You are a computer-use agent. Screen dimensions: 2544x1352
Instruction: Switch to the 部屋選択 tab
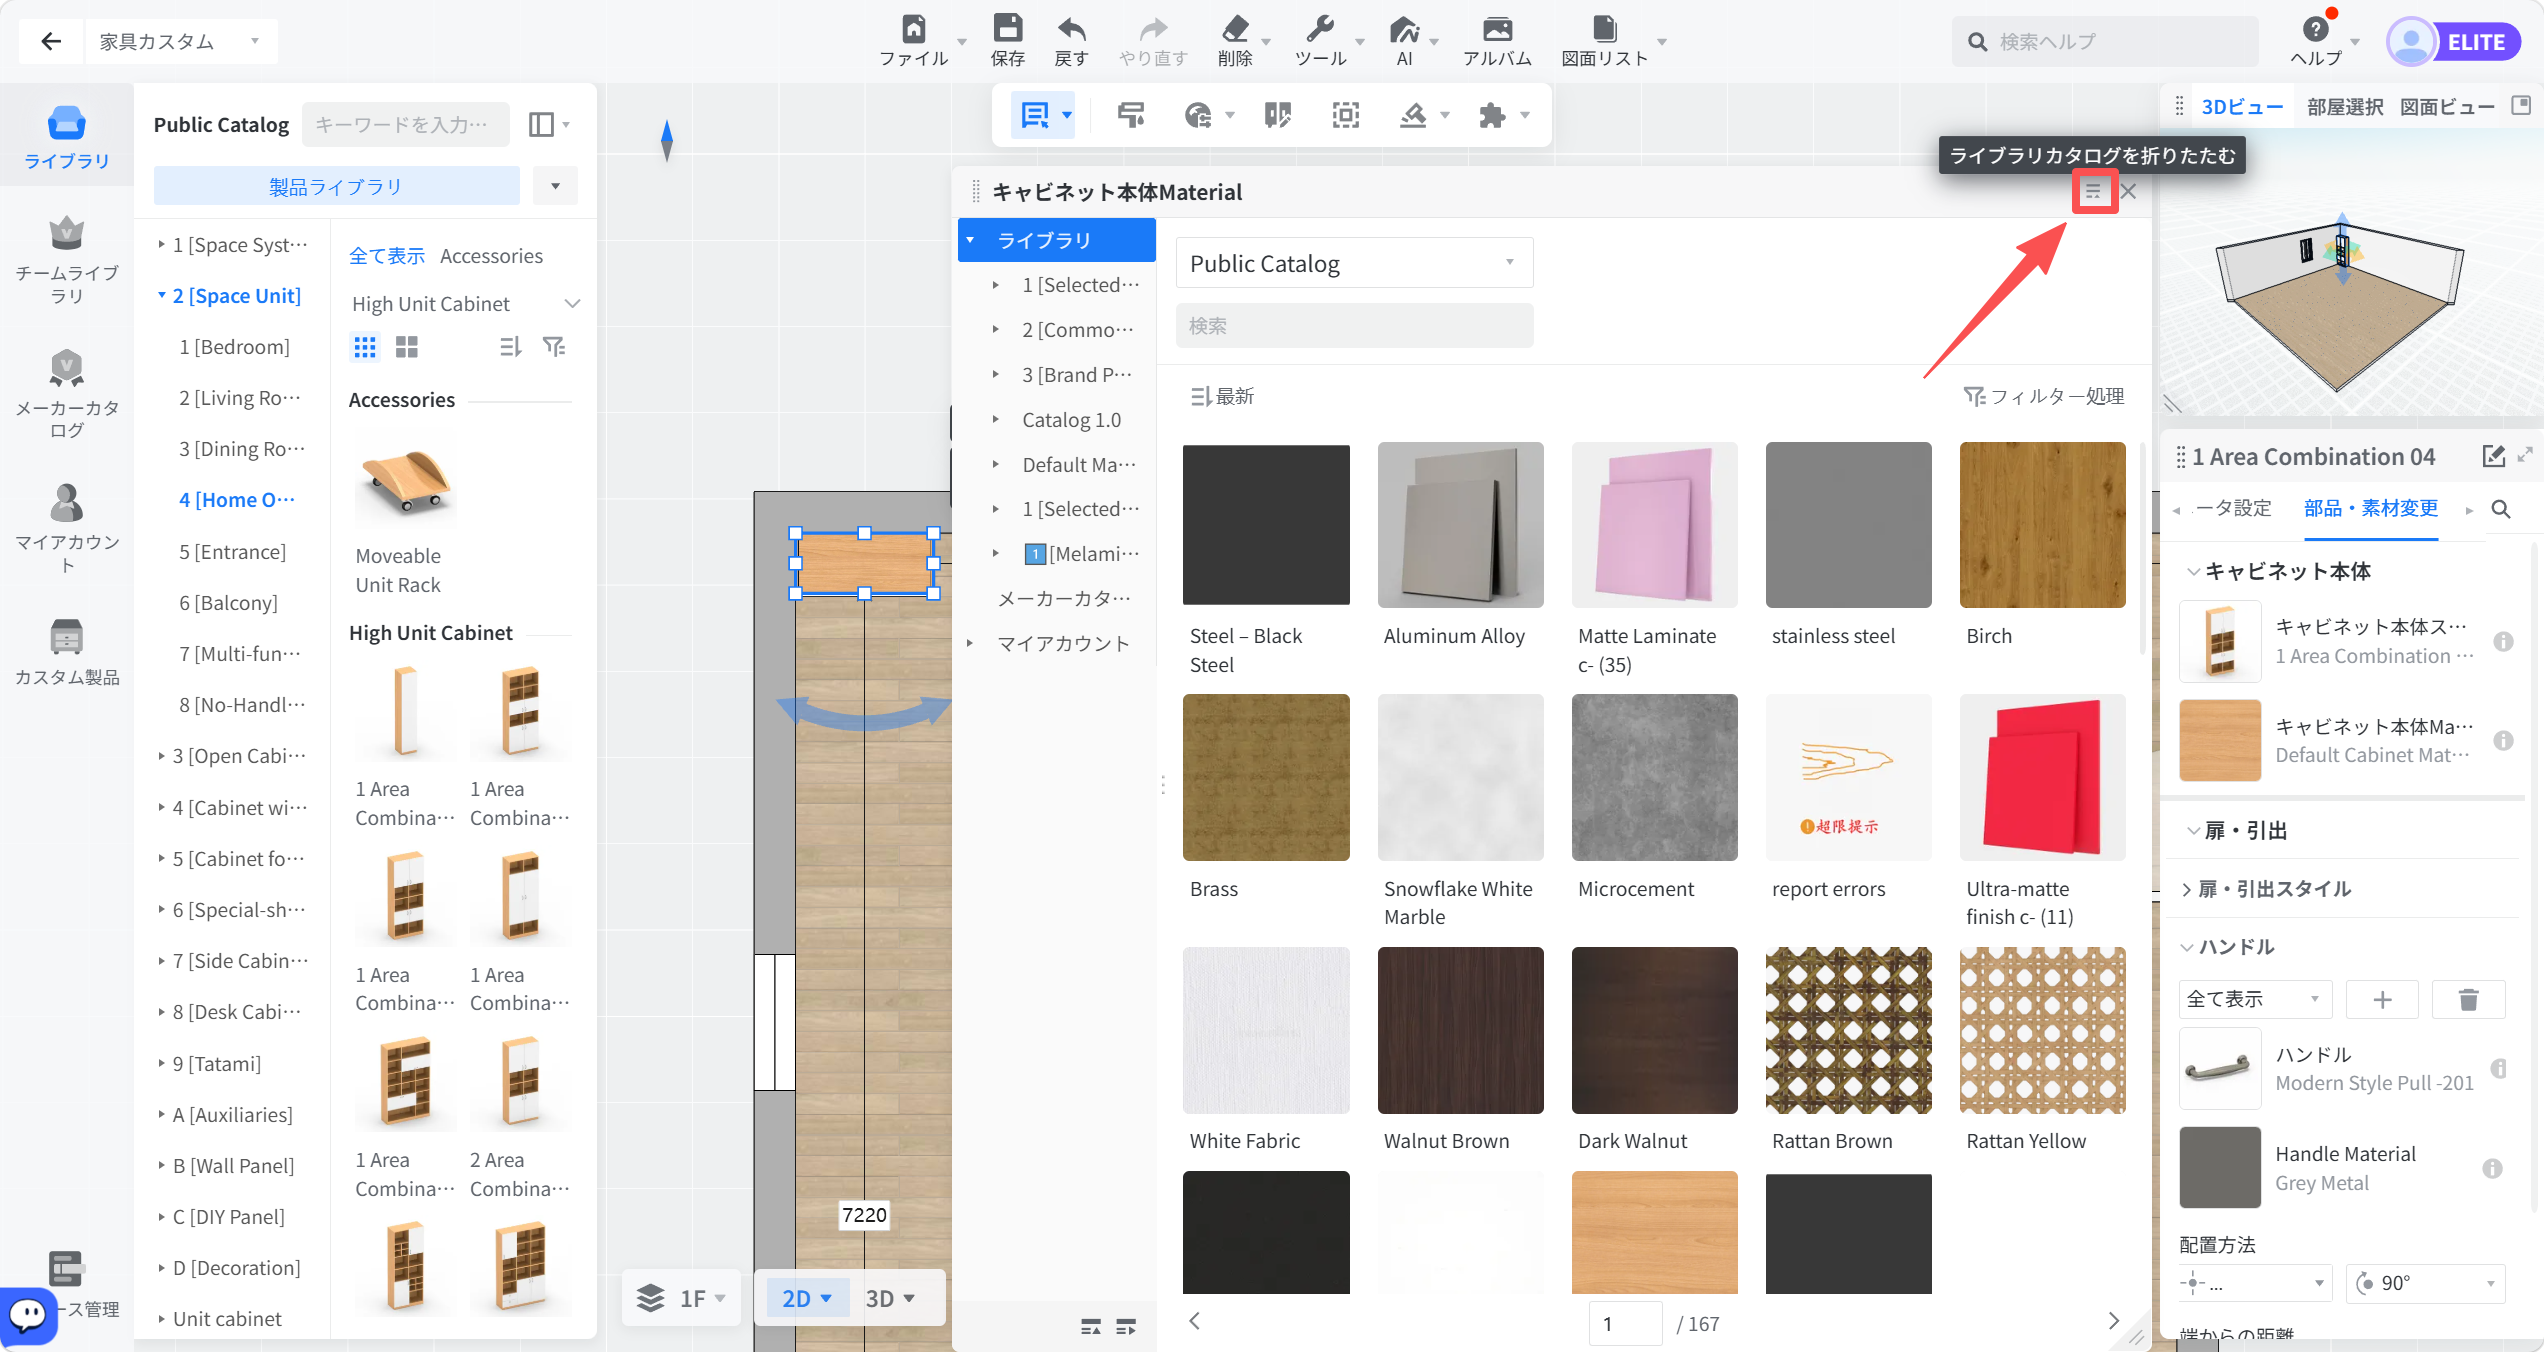pyautogui.click(x=2345, y=107)
